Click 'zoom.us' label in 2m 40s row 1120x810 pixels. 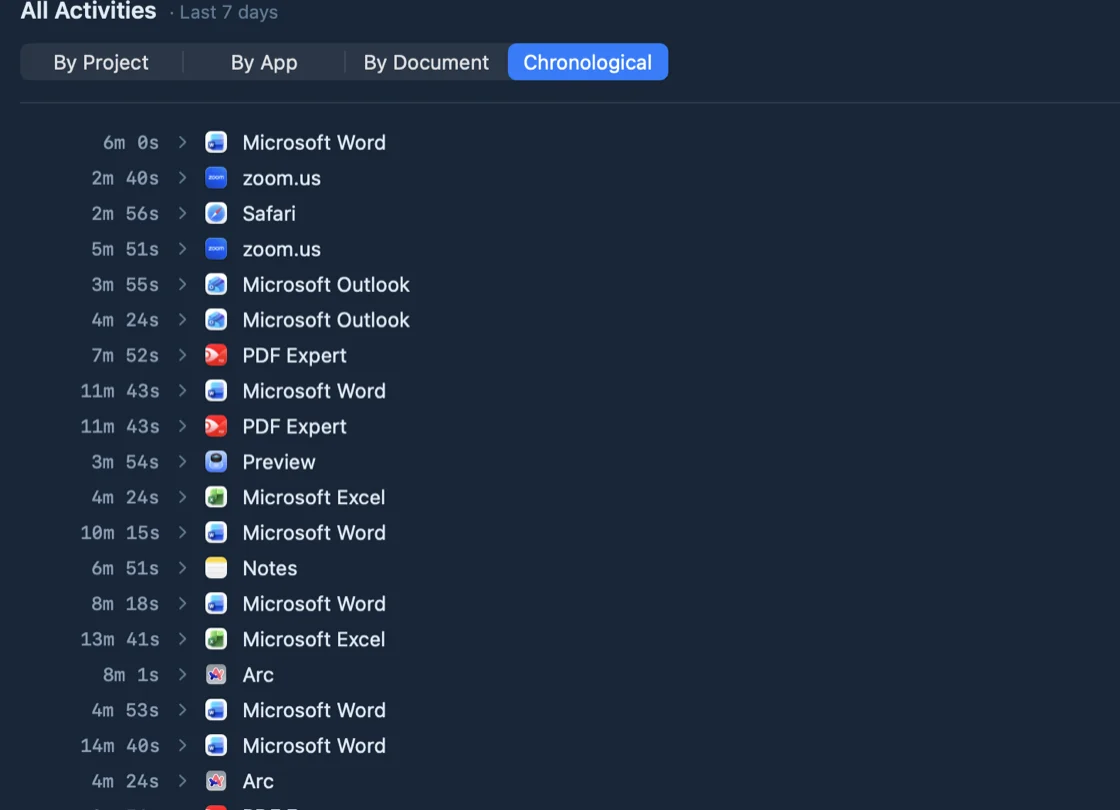(x=281, y=179)
